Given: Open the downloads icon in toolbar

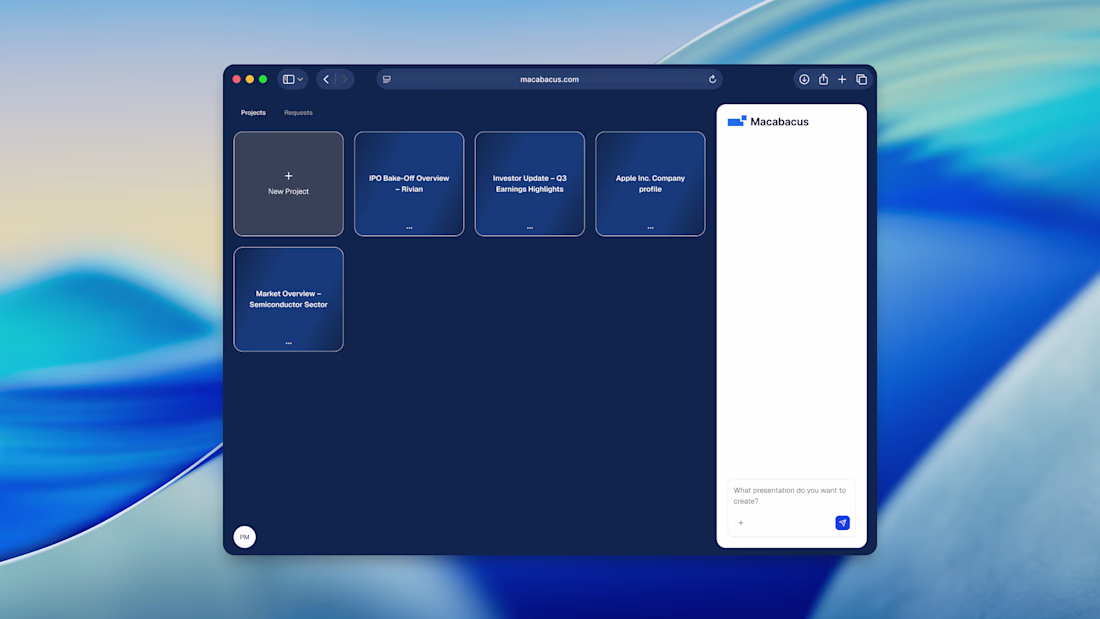Looking at the screenshot, I should 804,79.
